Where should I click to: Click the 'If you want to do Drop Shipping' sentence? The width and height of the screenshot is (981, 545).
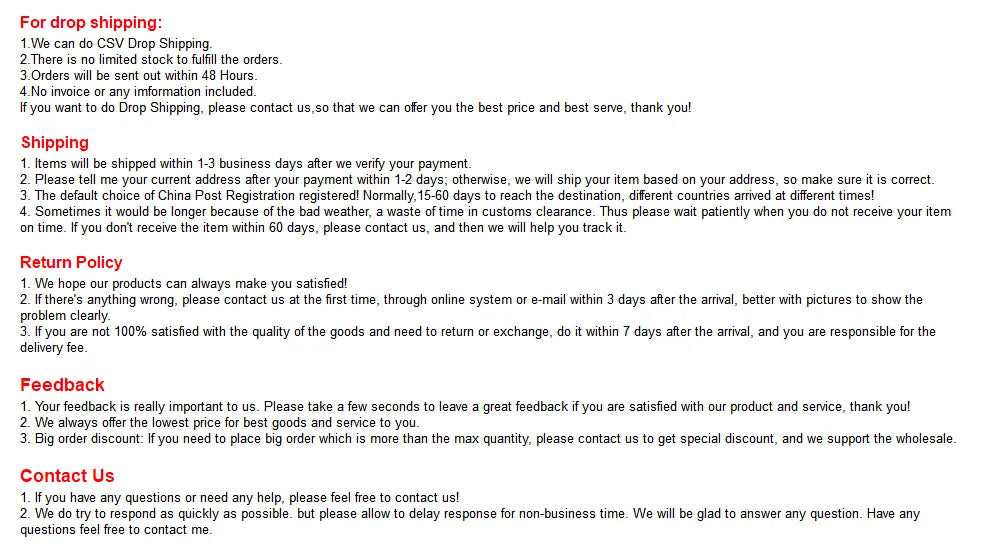point(355,108)
